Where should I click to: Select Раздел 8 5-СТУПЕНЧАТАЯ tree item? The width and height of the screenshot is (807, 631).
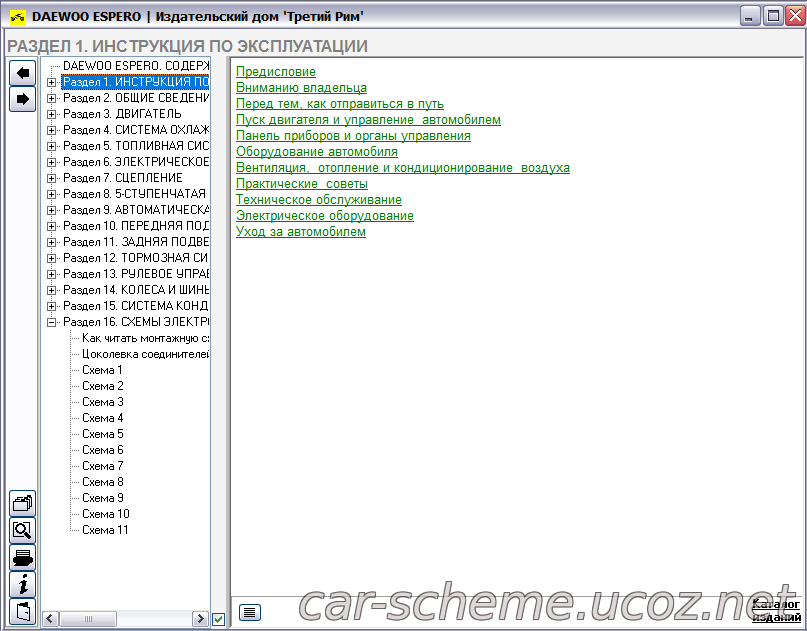tap(134, 194)
